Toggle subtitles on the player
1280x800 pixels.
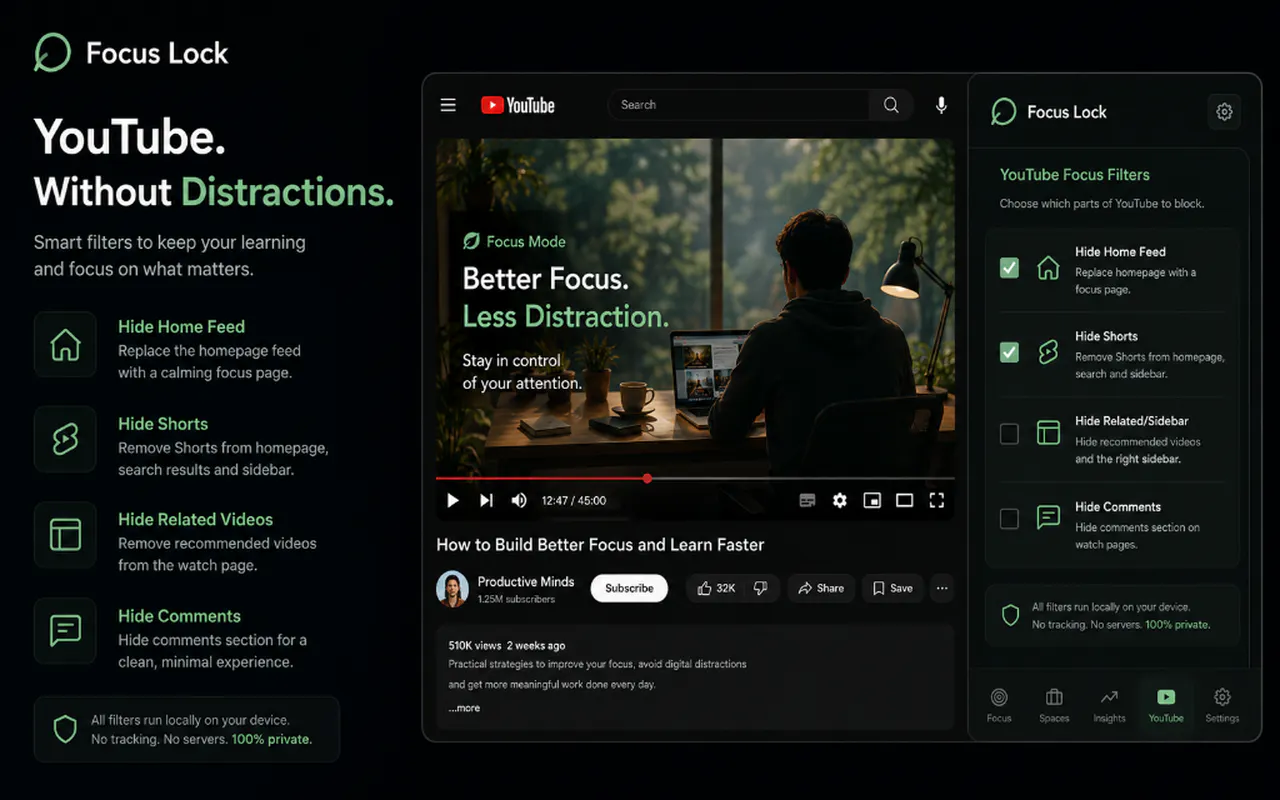(807, 500)
